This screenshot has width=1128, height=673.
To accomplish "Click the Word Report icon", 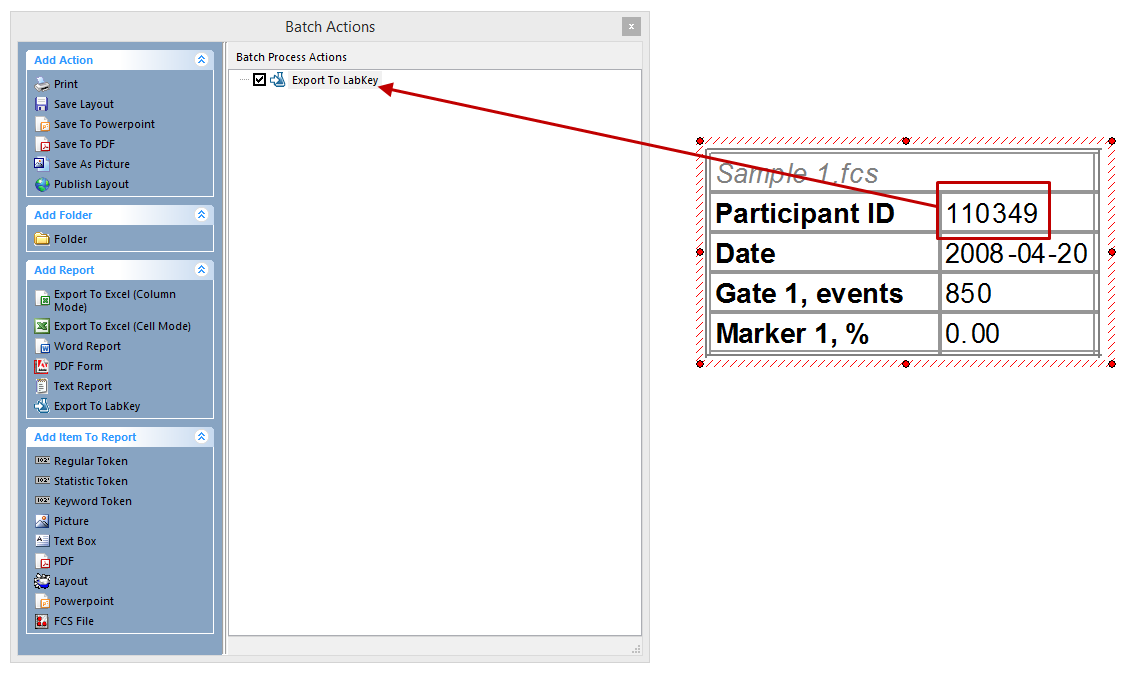I will (42, 346).
